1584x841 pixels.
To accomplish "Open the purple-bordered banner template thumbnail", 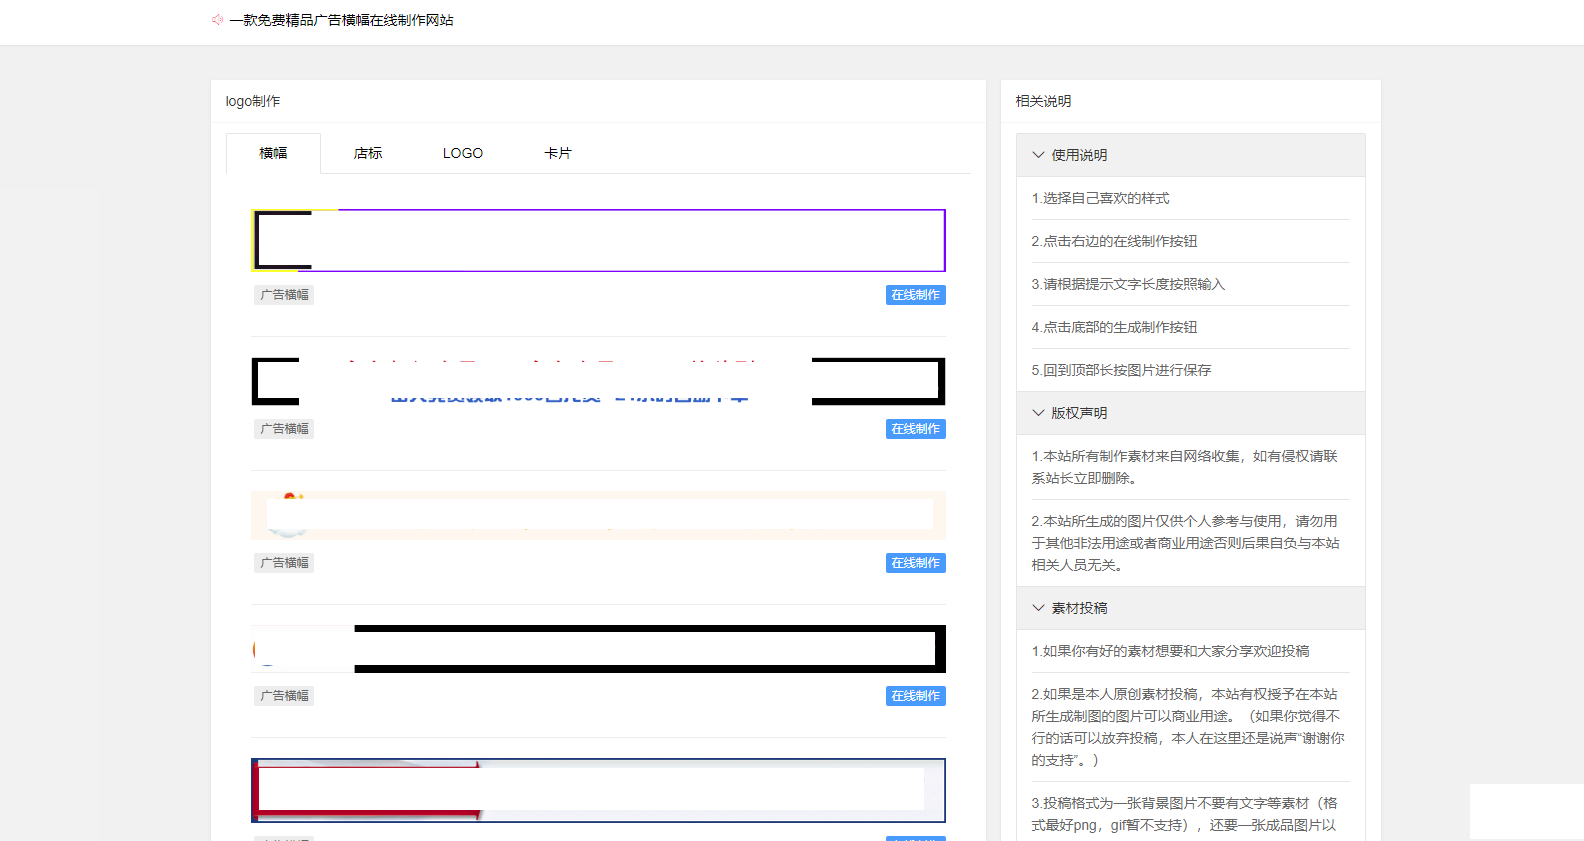I will (598, 240).
